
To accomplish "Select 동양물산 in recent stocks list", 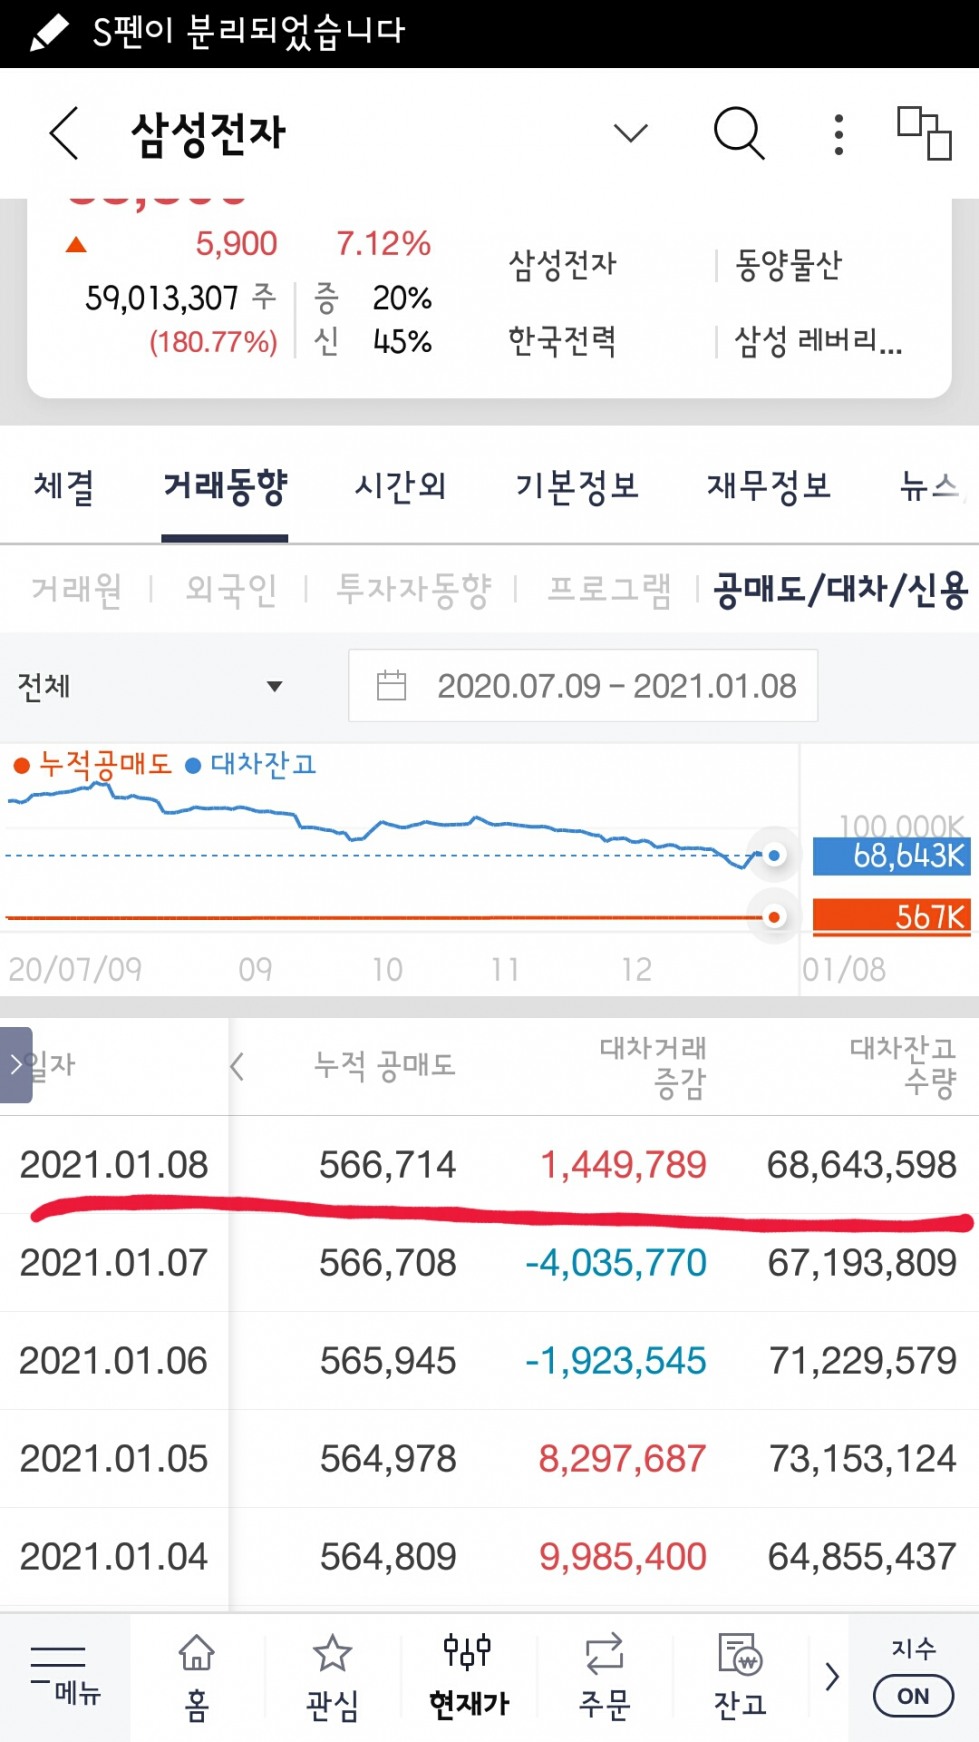I will click(788, 265).
